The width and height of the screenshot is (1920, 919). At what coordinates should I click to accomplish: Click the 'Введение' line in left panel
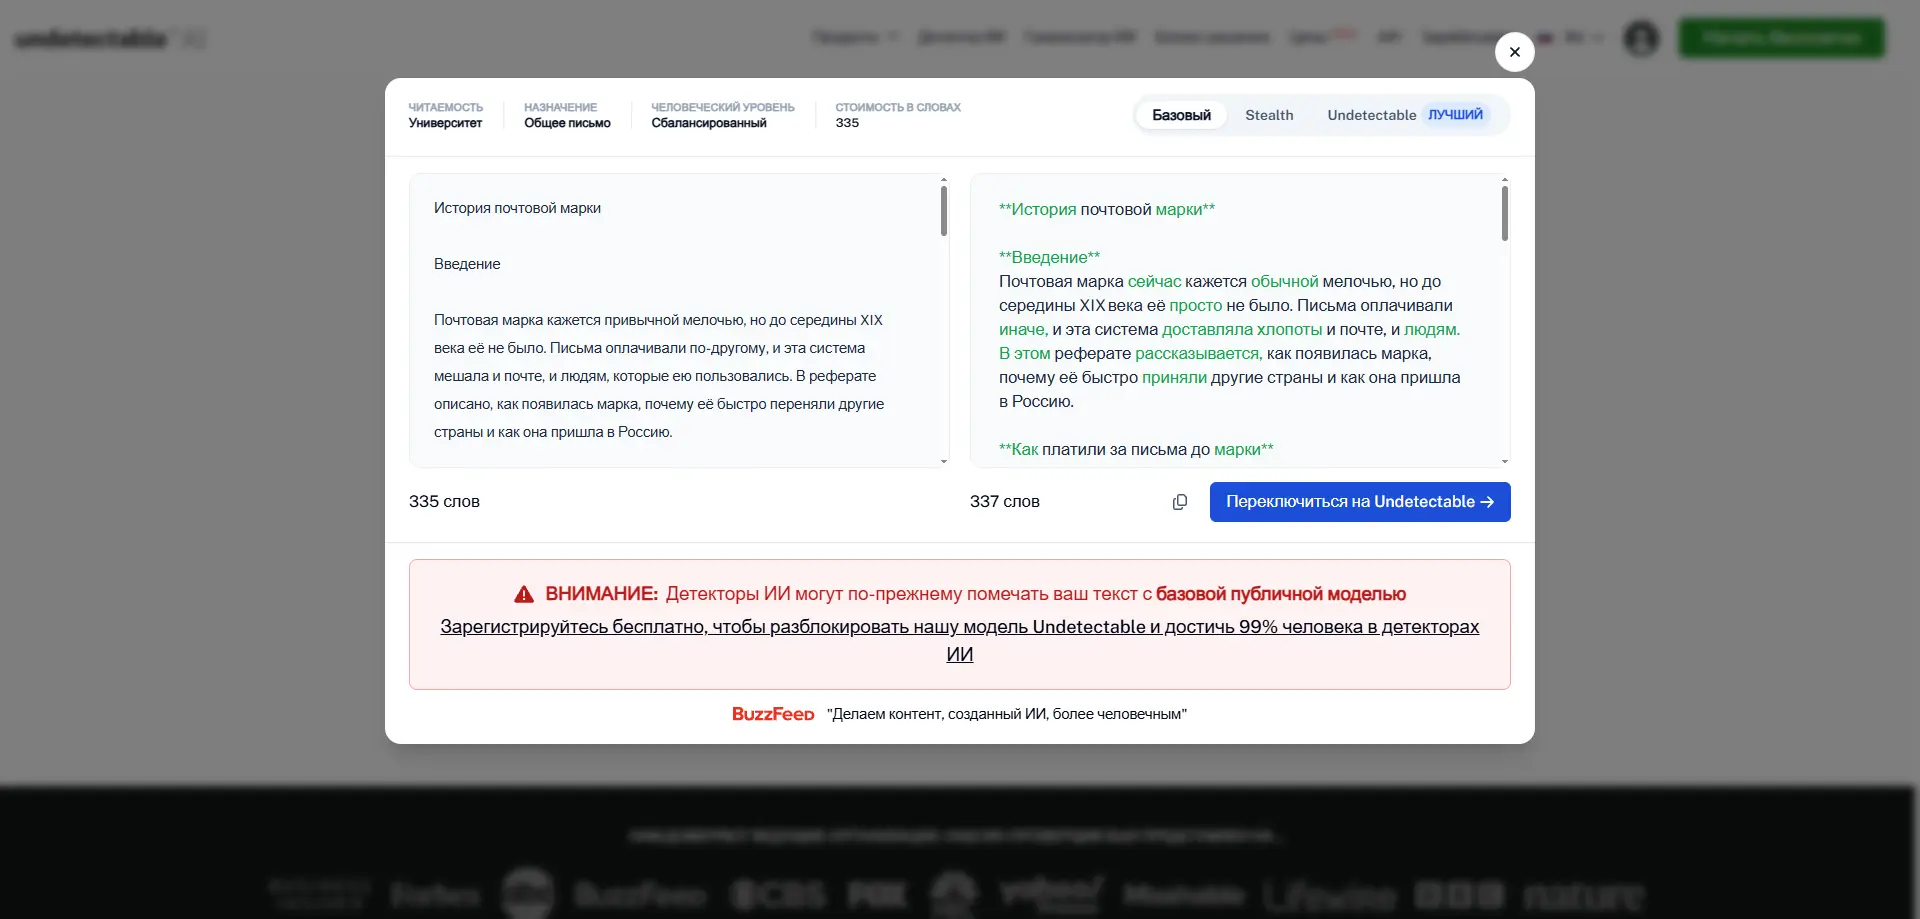467,264
